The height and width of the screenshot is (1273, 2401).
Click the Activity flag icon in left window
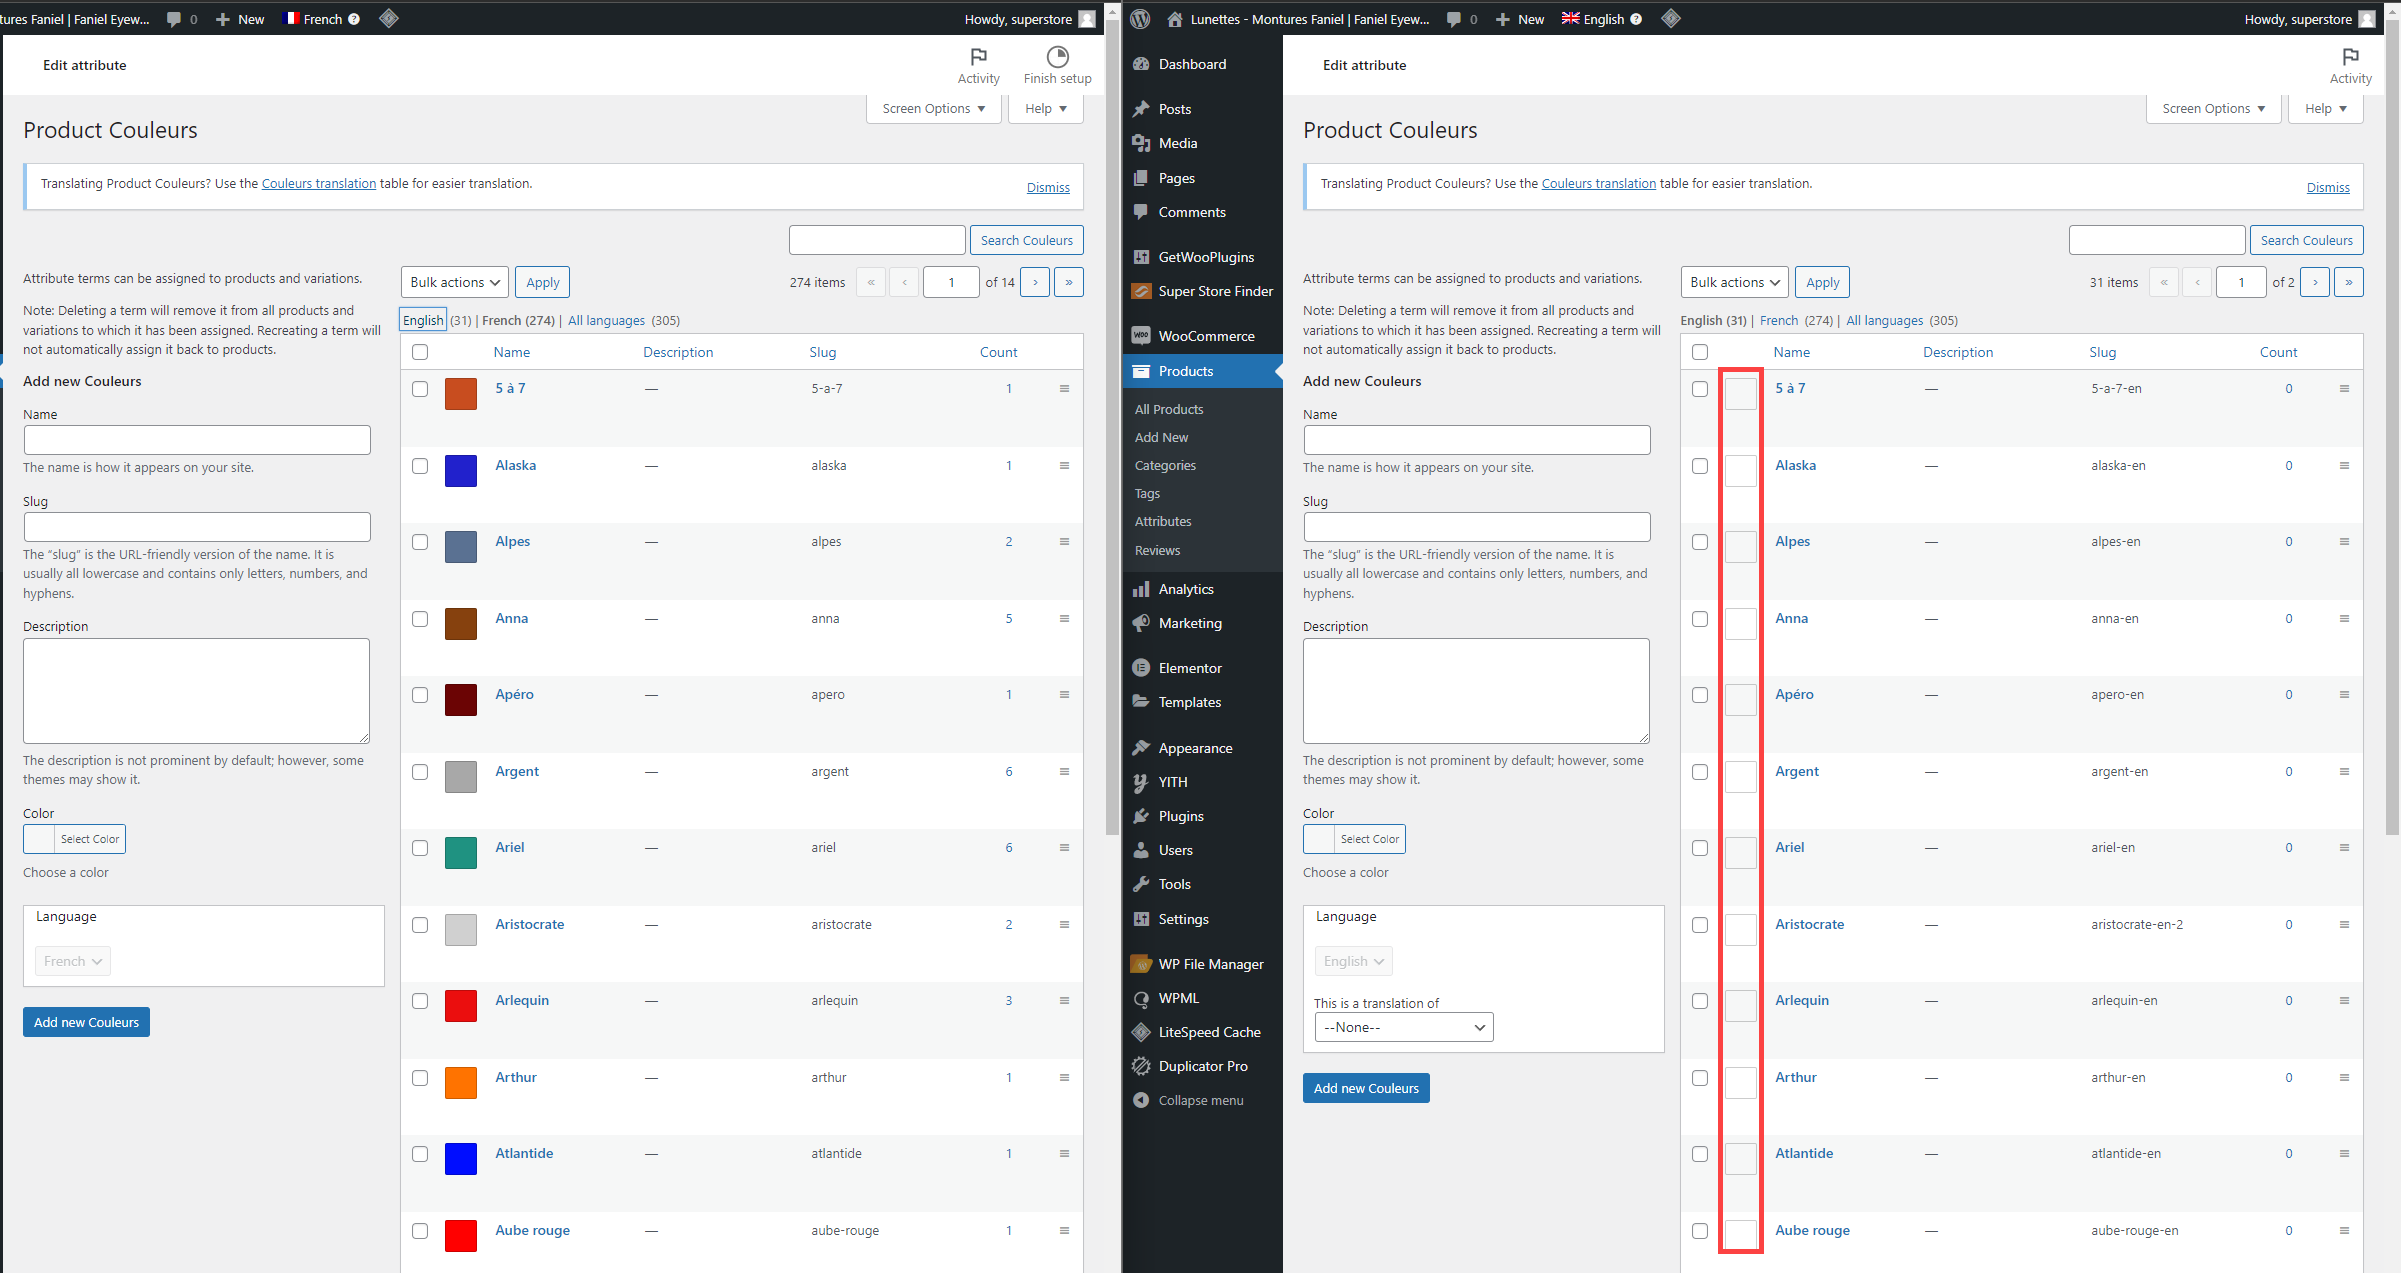coord(978,57)
